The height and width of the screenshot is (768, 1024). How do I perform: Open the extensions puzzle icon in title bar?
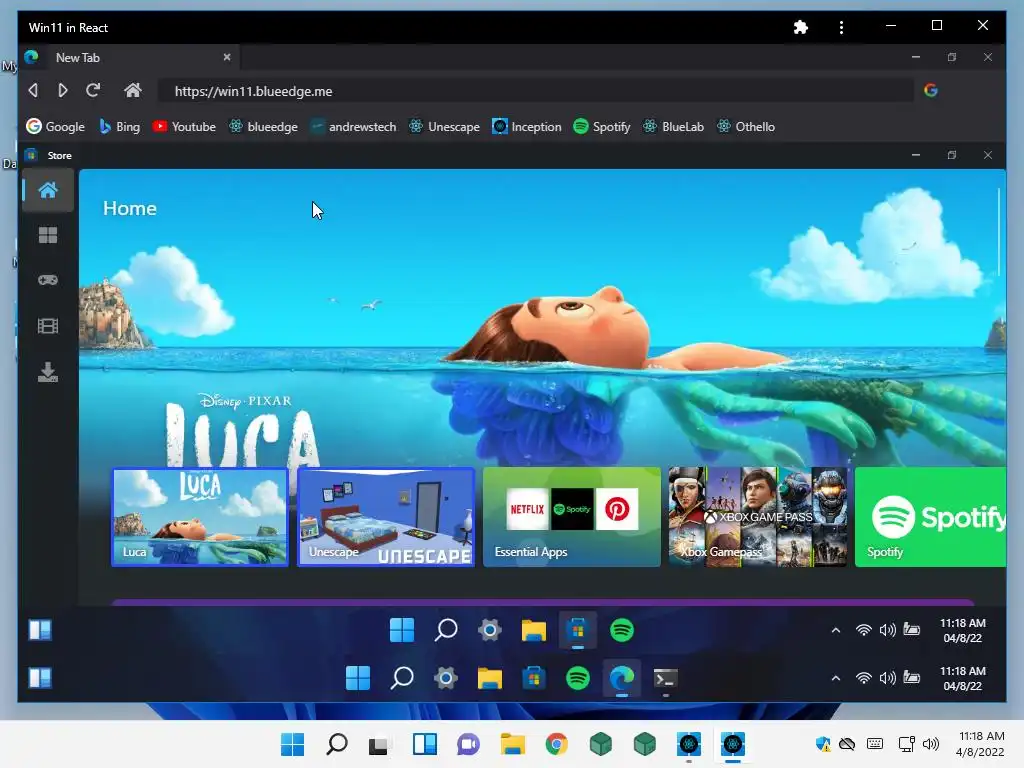pyautogui.click(x=801, y=27)
